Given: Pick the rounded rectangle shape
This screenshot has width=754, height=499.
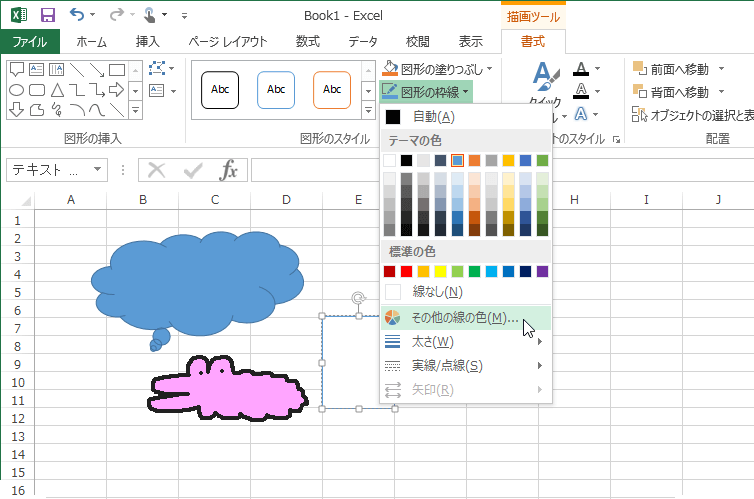Looking at the screenshot, I should point(37,90).
